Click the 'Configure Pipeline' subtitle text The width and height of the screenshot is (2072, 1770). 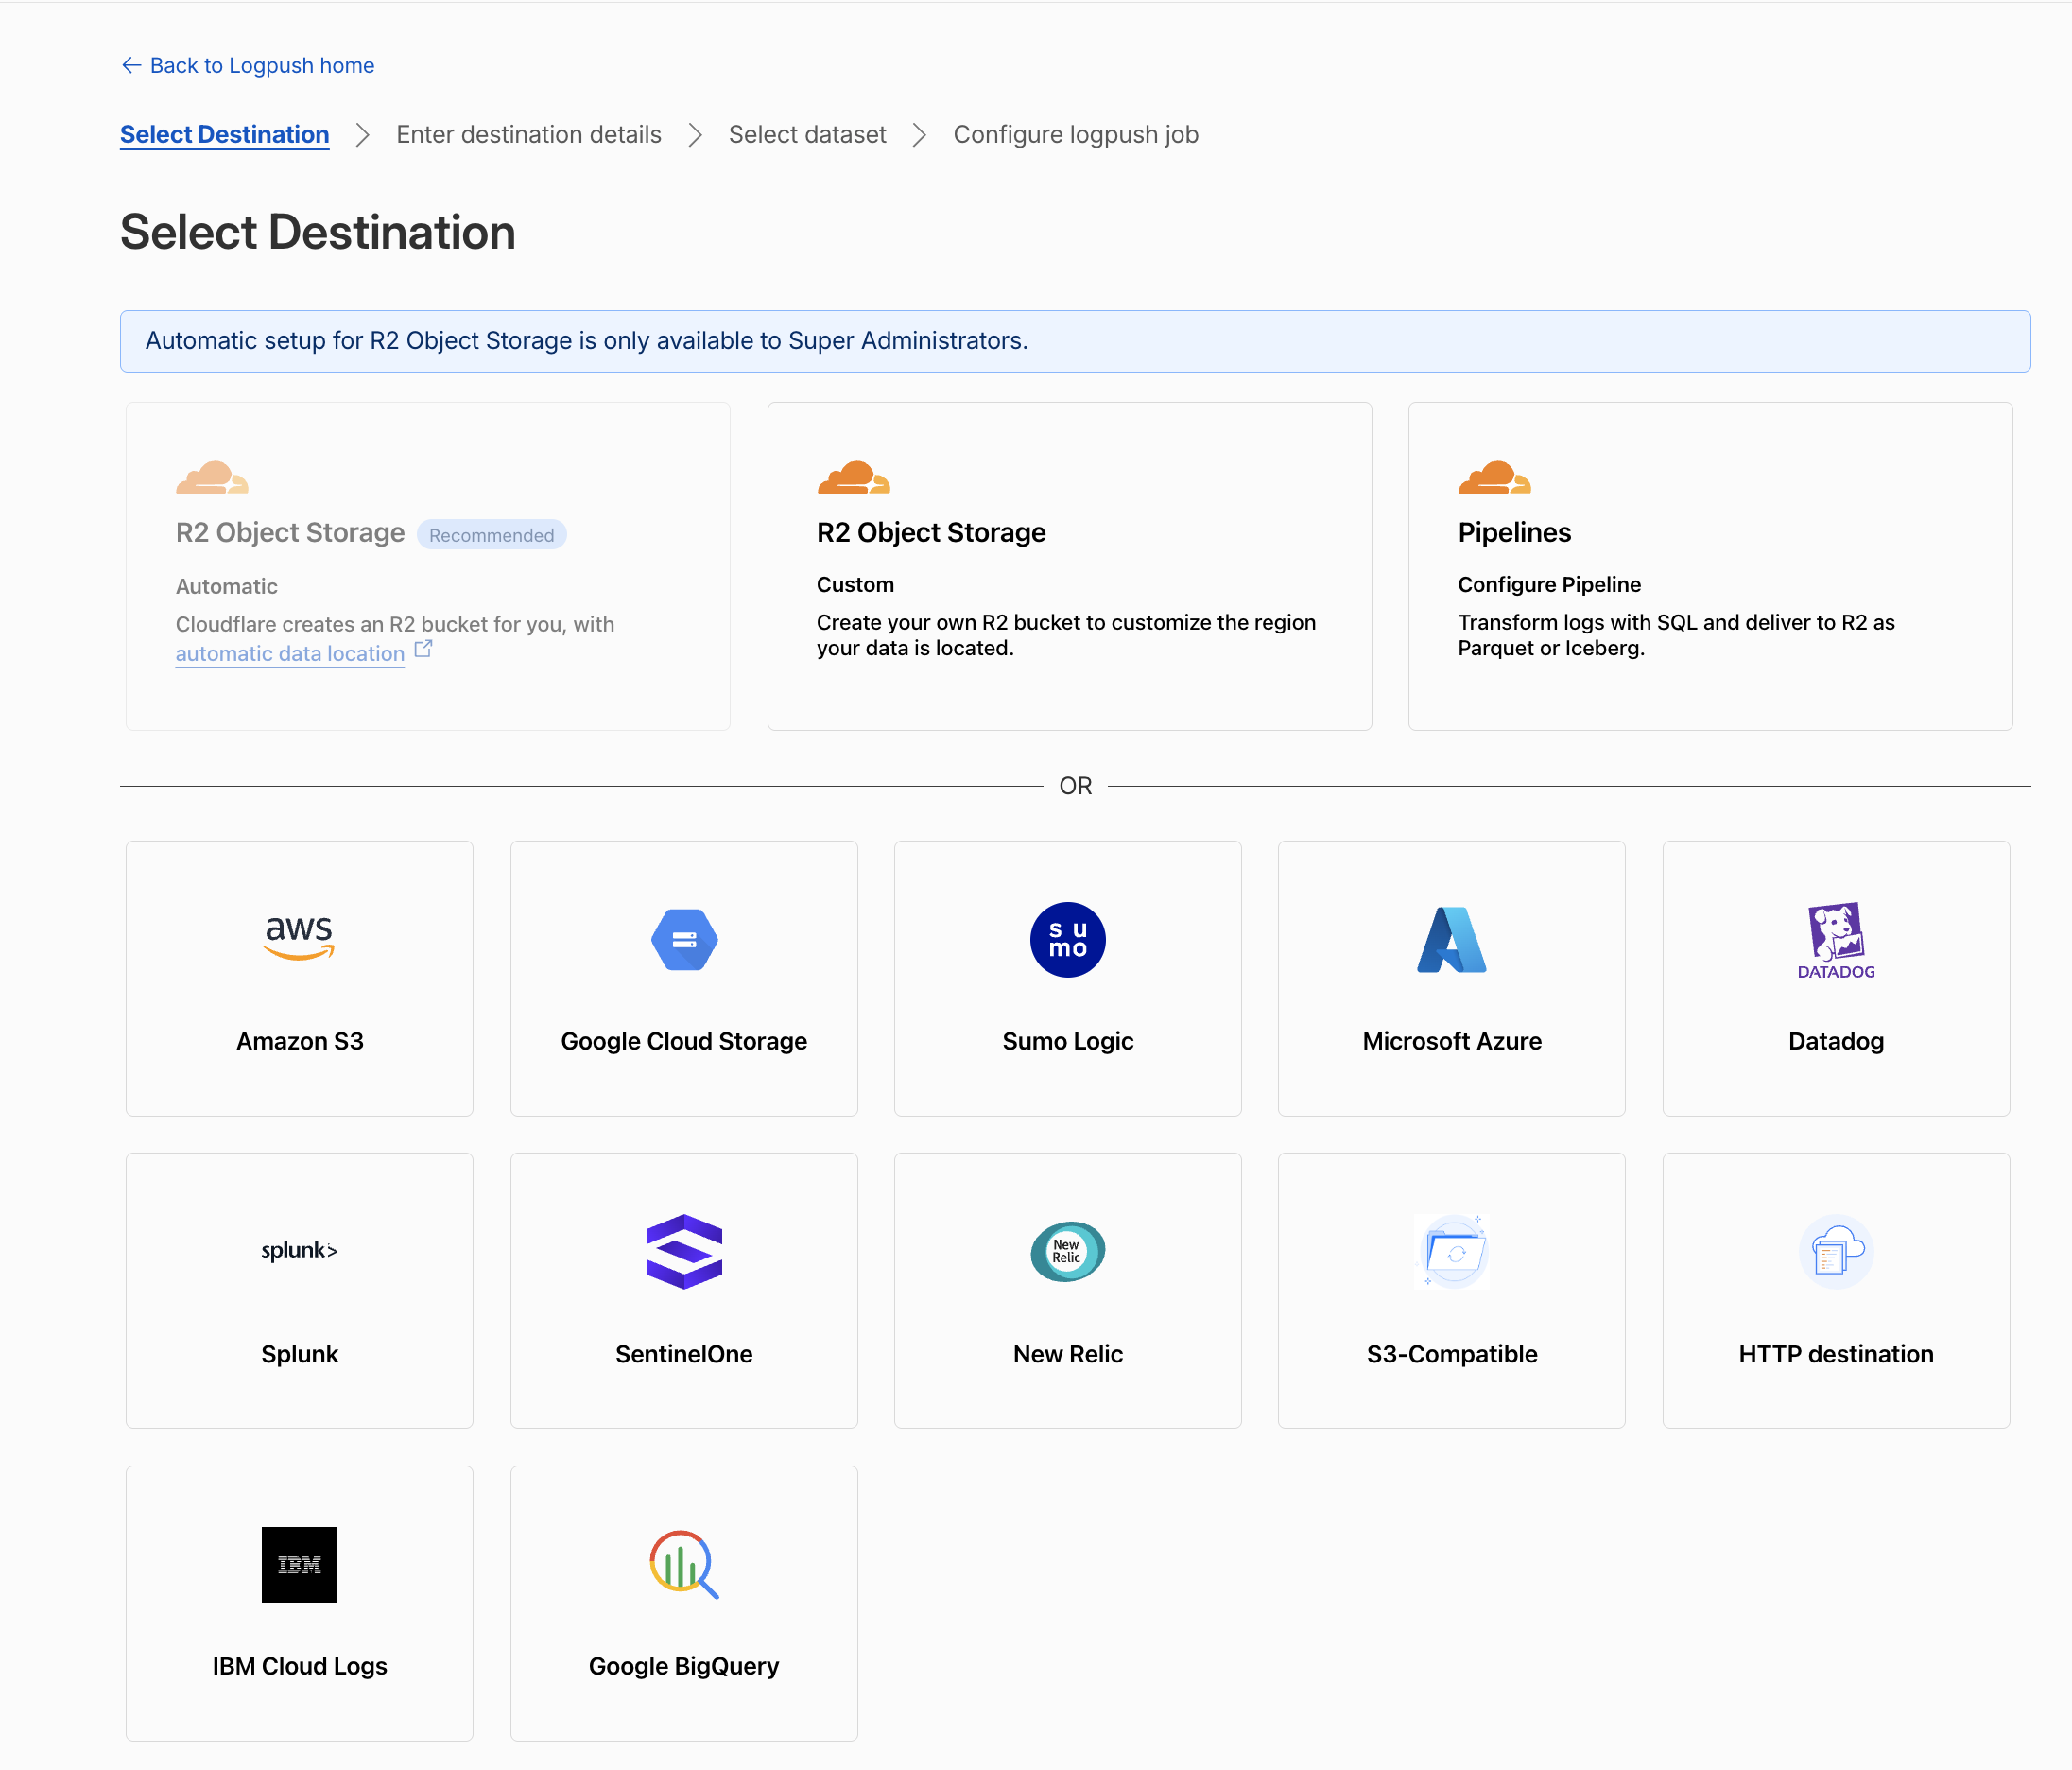1549,585
